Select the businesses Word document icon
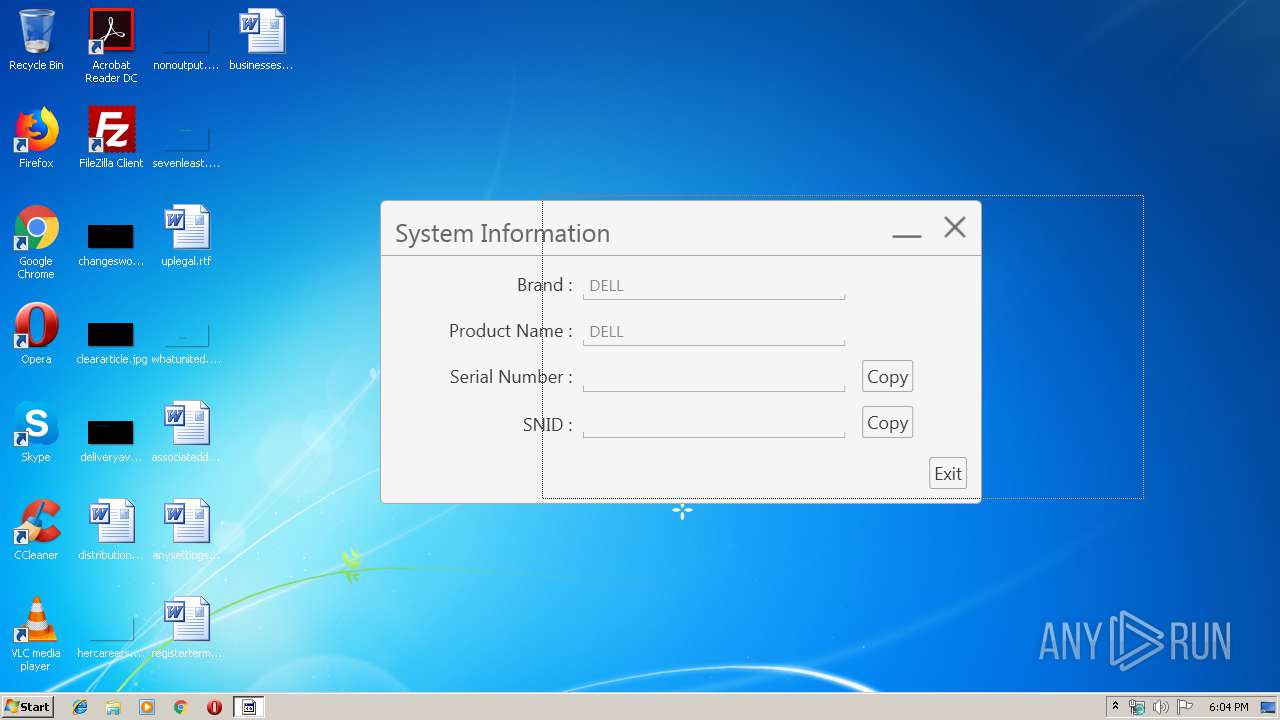1280x720 pixels. 261,40
